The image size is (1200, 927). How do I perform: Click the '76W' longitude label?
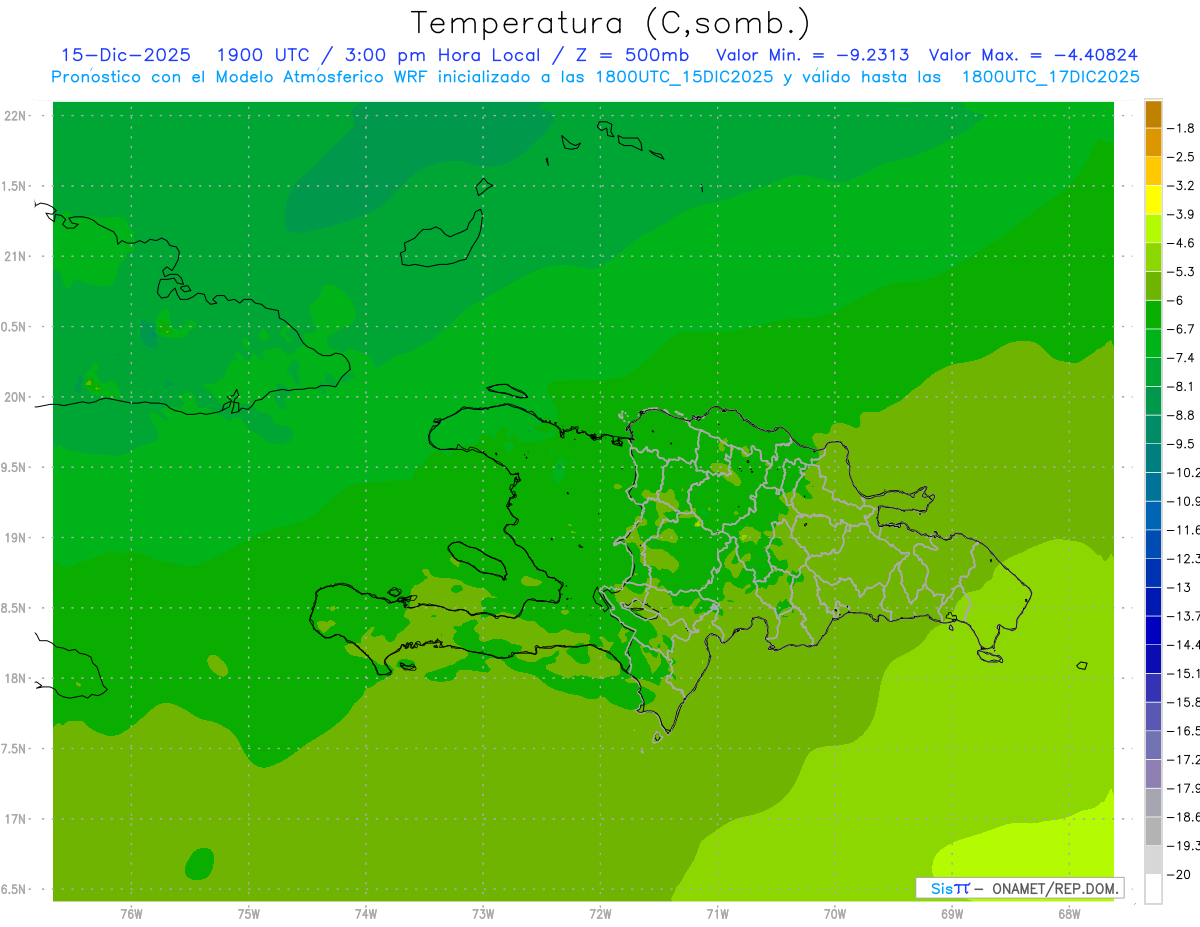click(x=131, y=913)
